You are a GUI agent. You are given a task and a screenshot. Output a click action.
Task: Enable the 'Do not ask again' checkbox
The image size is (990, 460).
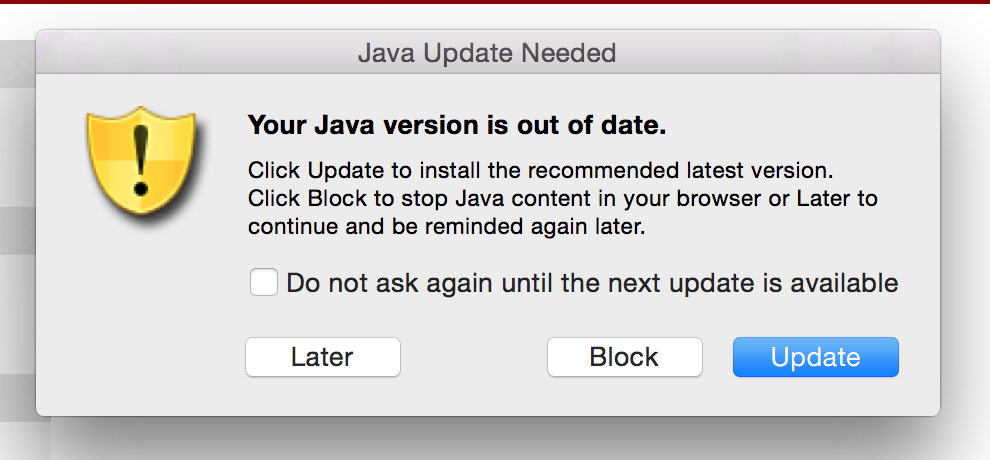pos(264,283)
